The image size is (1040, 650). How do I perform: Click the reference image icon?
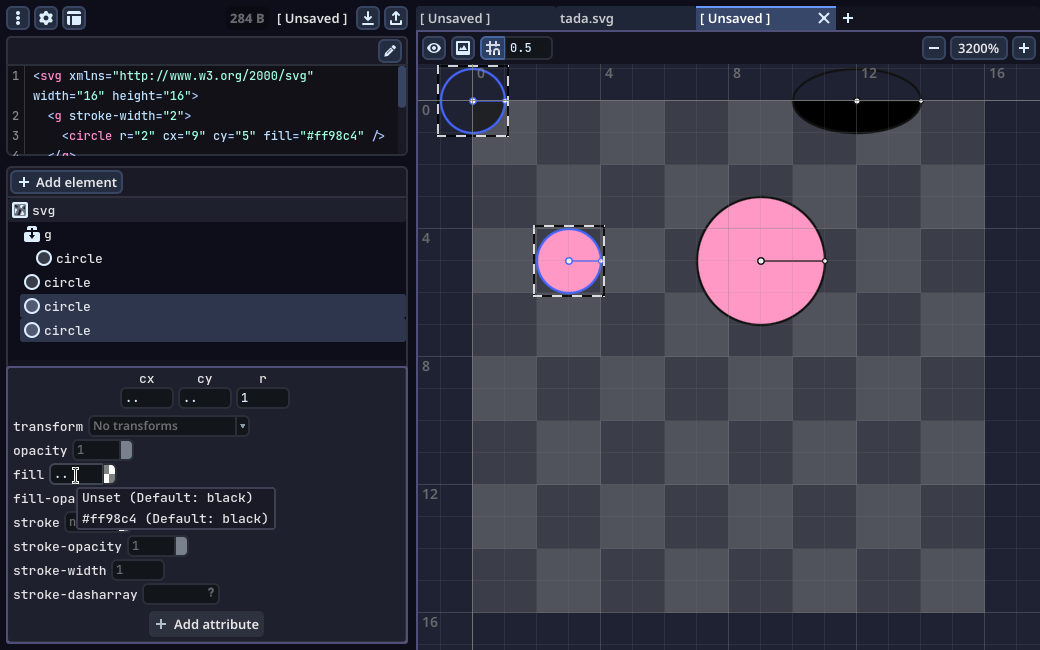[463, 48]
